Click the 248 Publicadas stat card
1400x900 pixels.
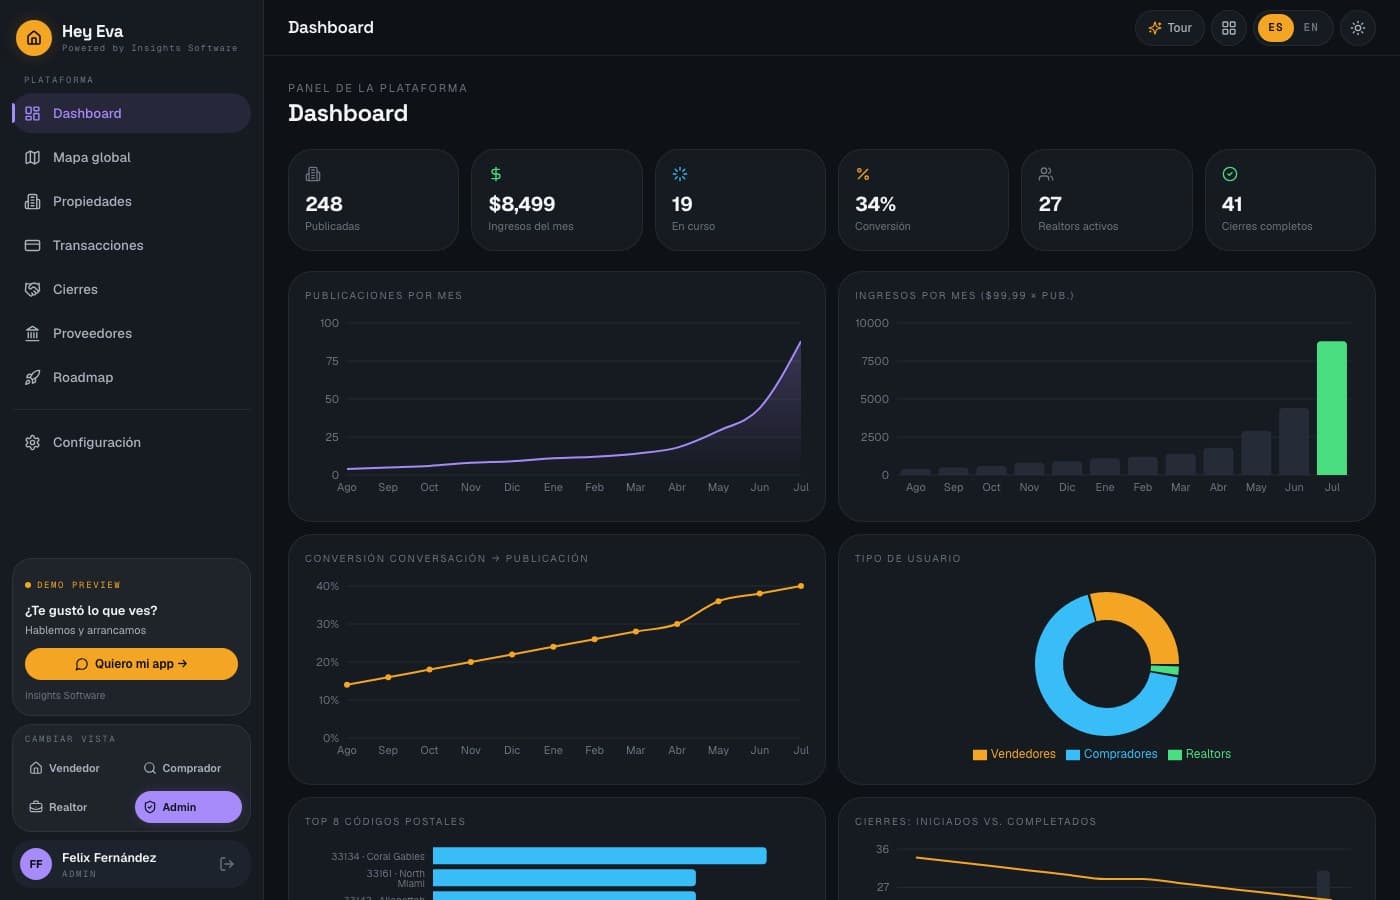(373, 200)
